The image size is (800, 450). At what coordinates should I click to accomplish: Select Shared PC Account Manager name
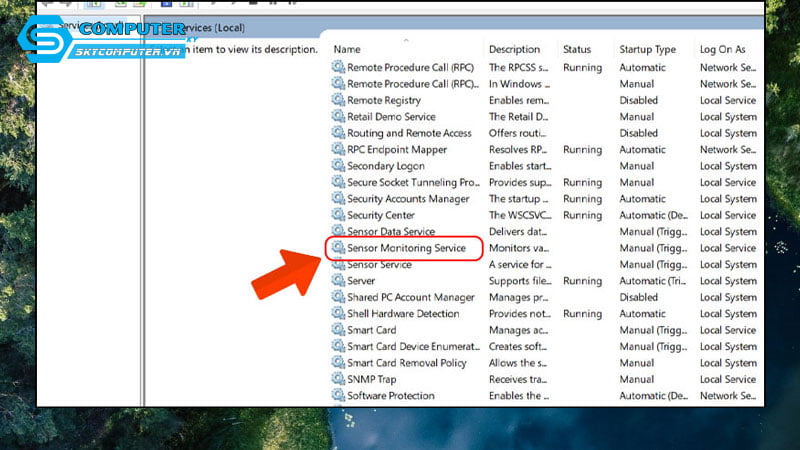[x=411, y=297]
